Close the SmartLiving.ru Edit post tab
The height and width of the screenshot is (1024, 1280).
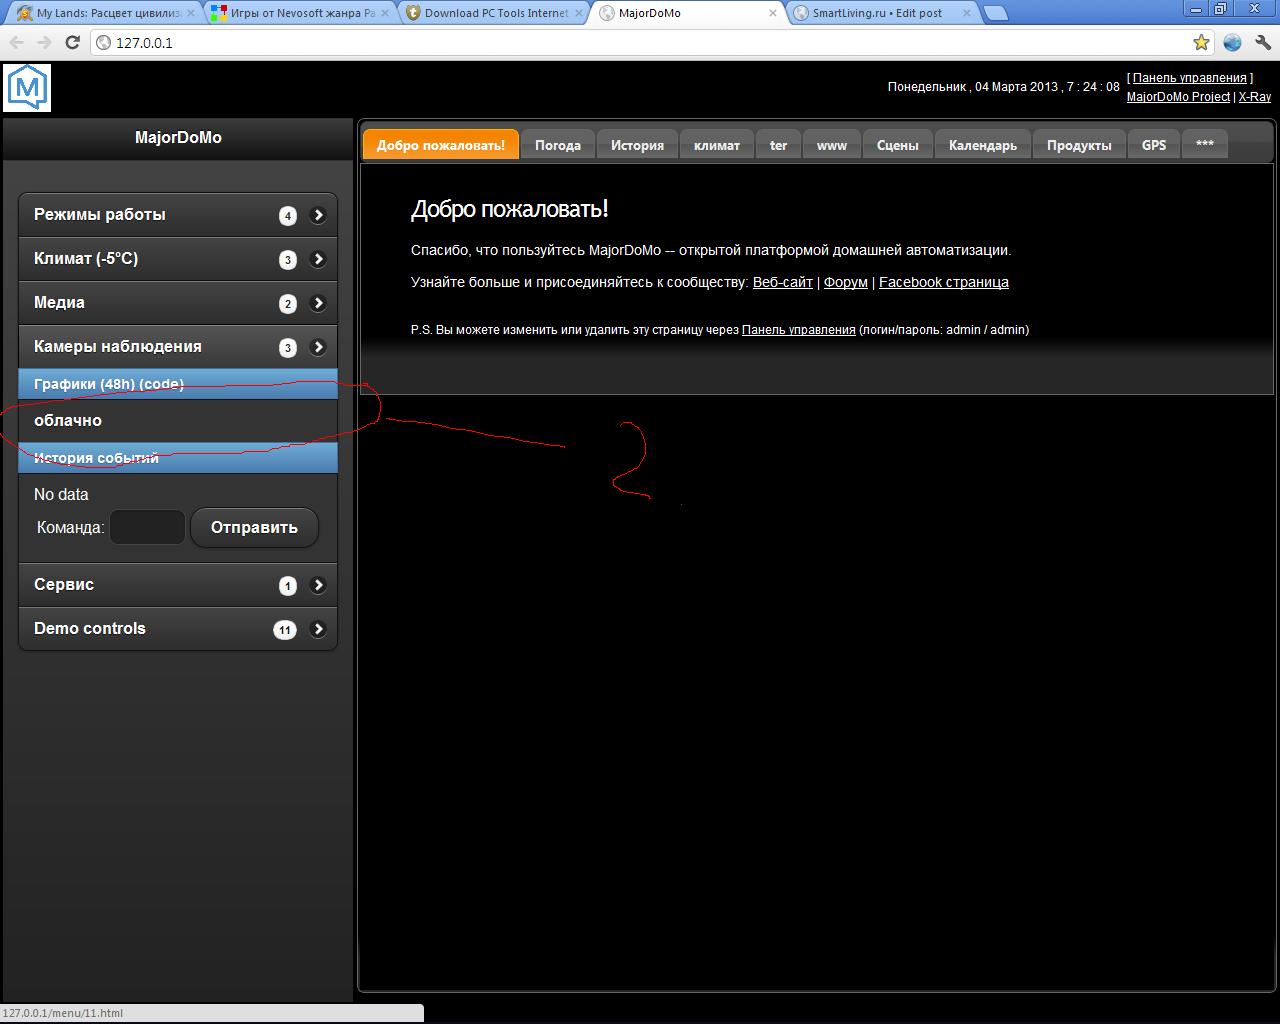point(967,13)
